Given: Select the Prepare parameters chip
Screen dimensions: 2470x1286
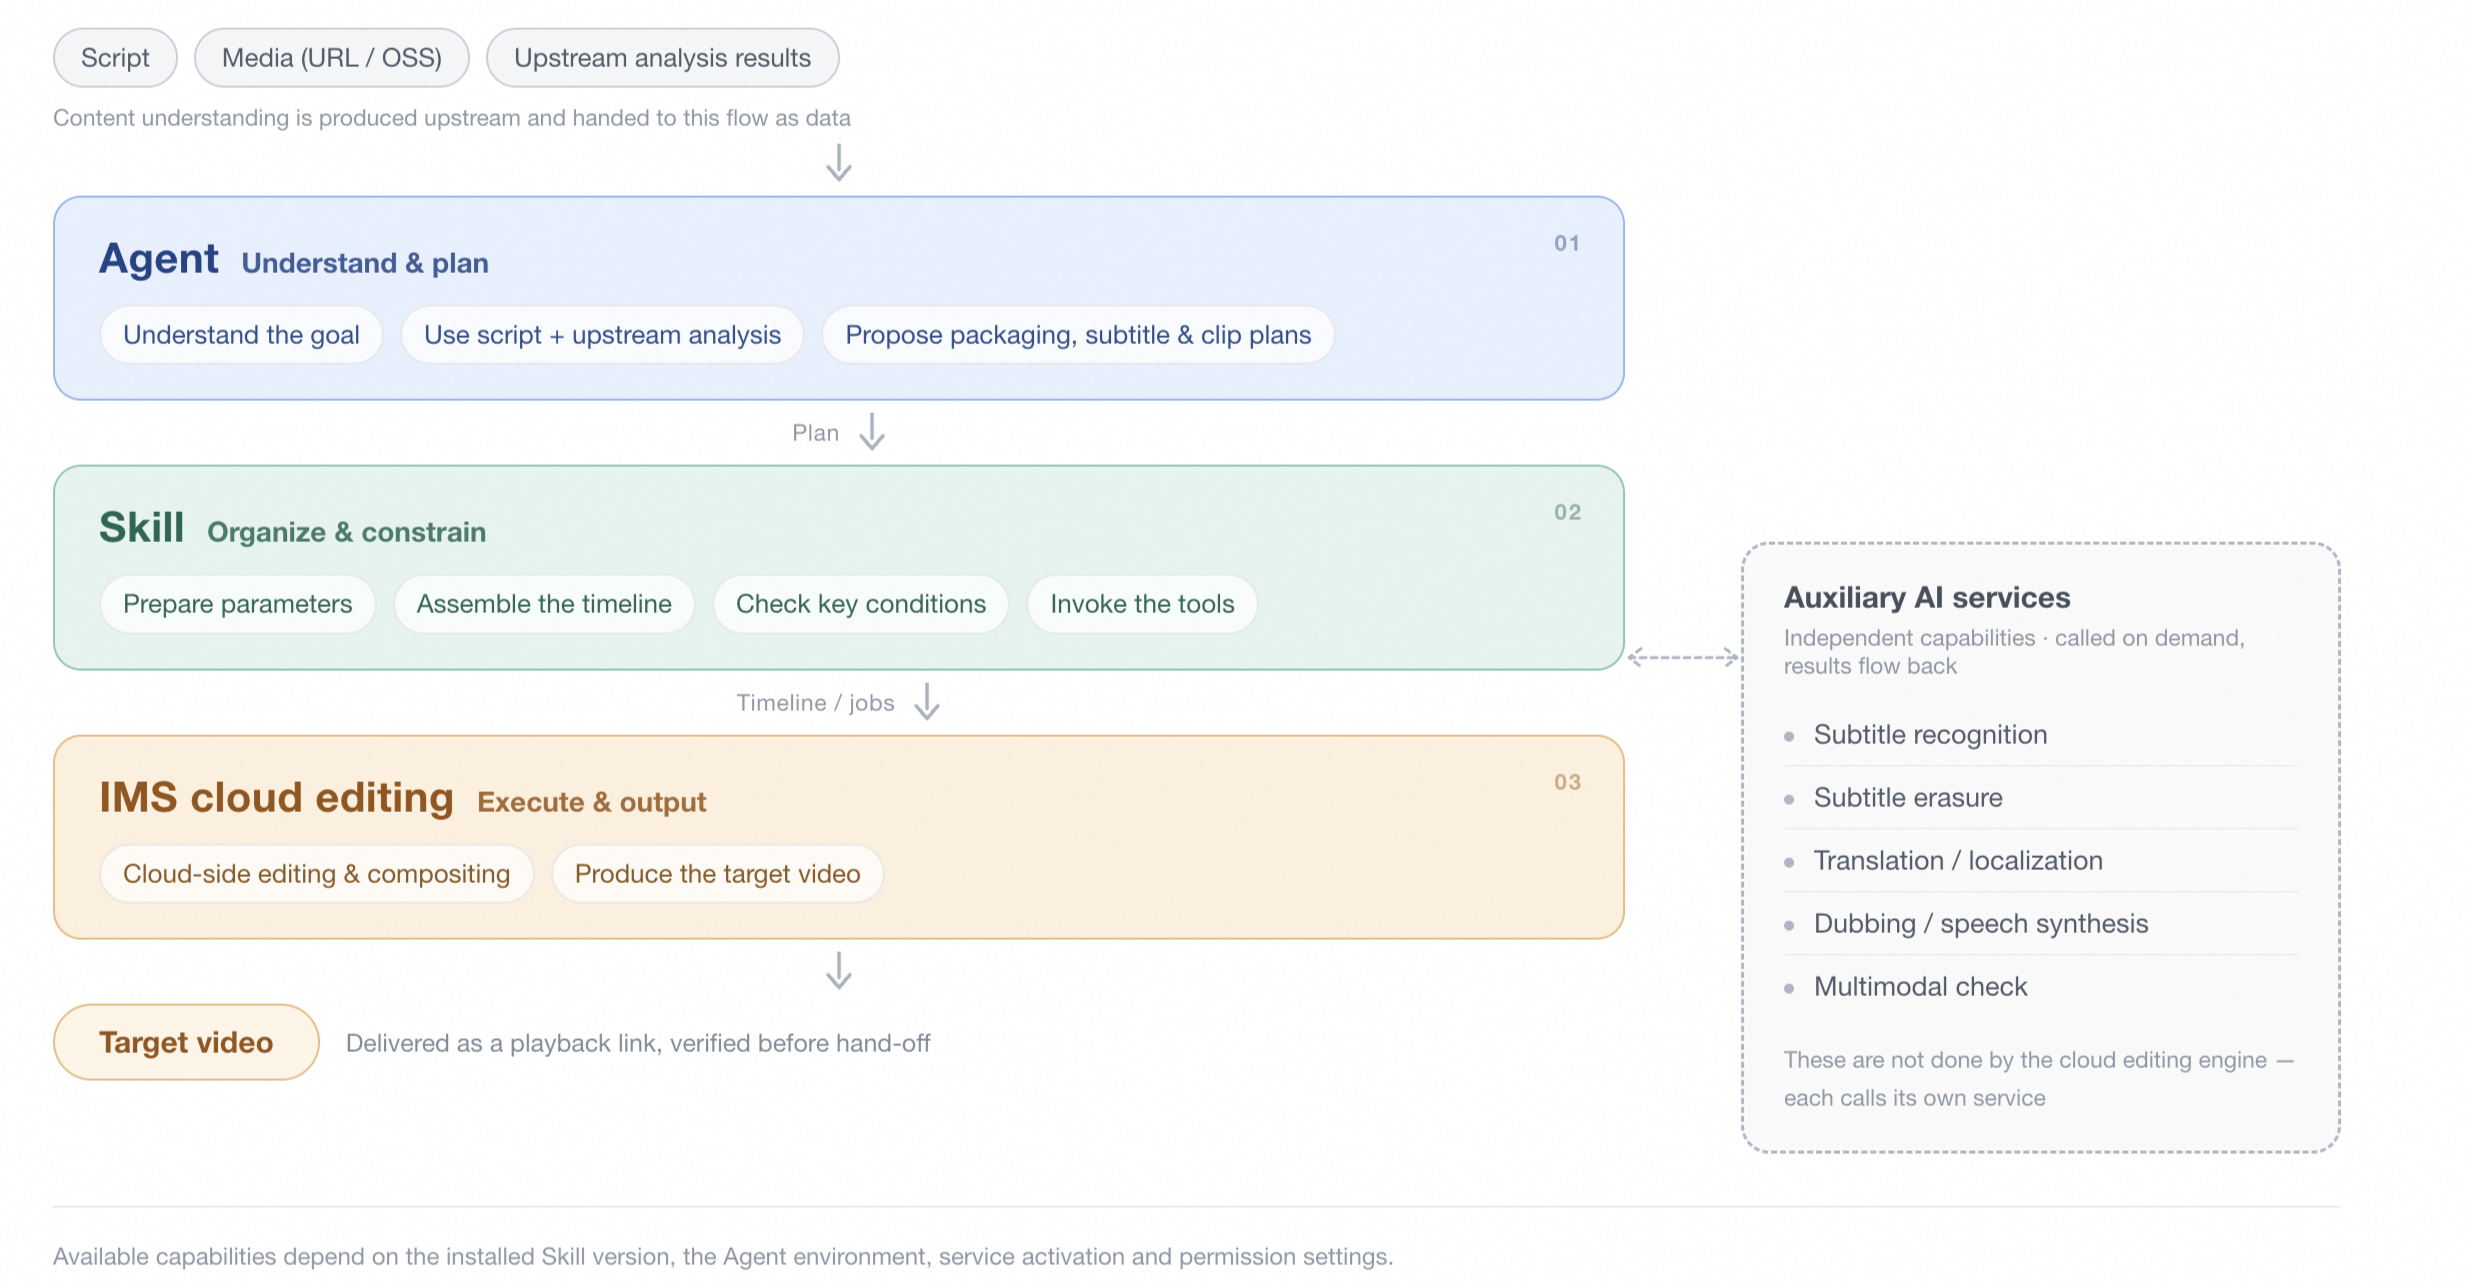Looking at the screenshot, I should point(238,604).
